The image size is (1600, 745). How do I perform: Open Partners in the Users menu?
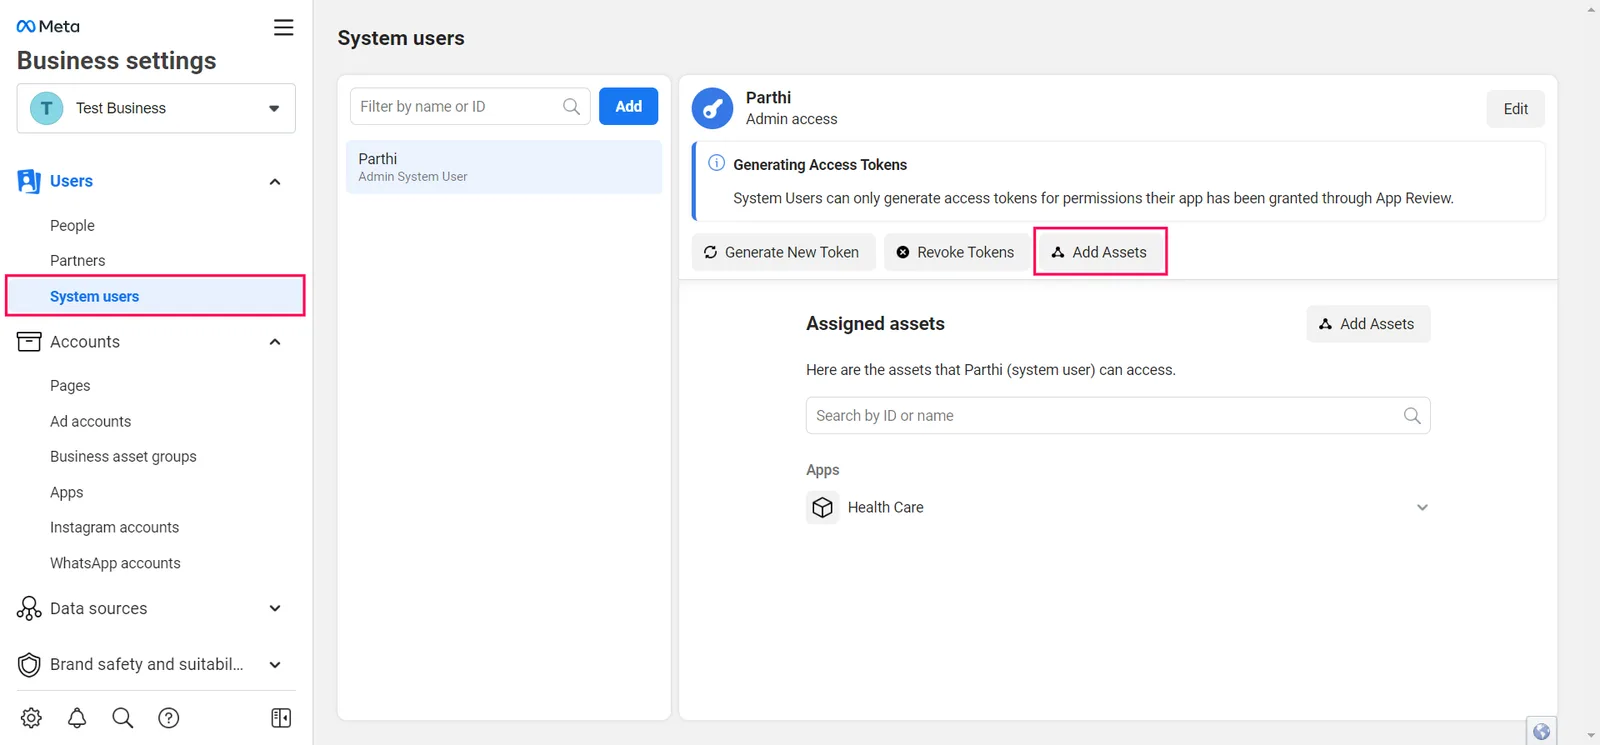pyautogui.click(x=77, y=261)
